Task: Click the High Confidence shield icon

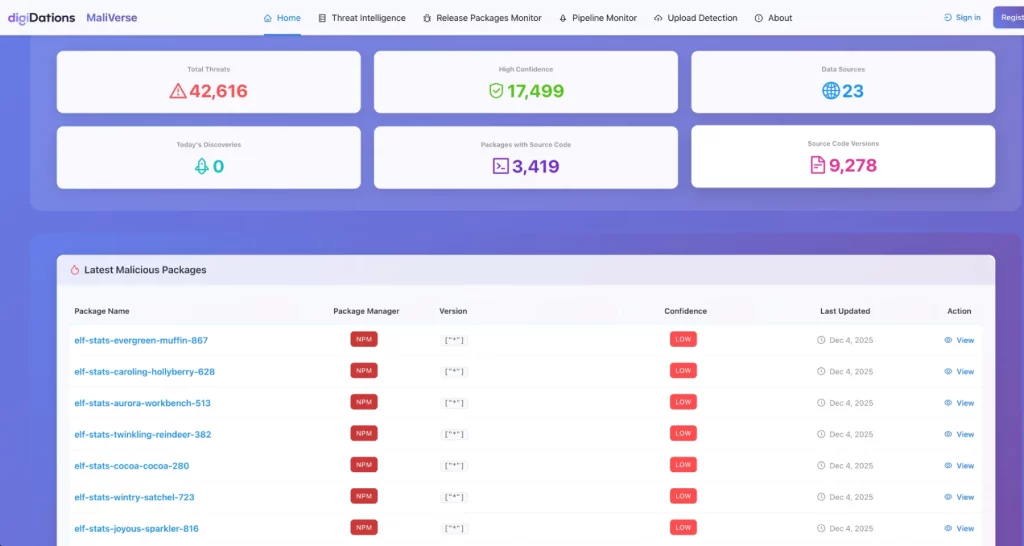Action: (x=496, y=91)
